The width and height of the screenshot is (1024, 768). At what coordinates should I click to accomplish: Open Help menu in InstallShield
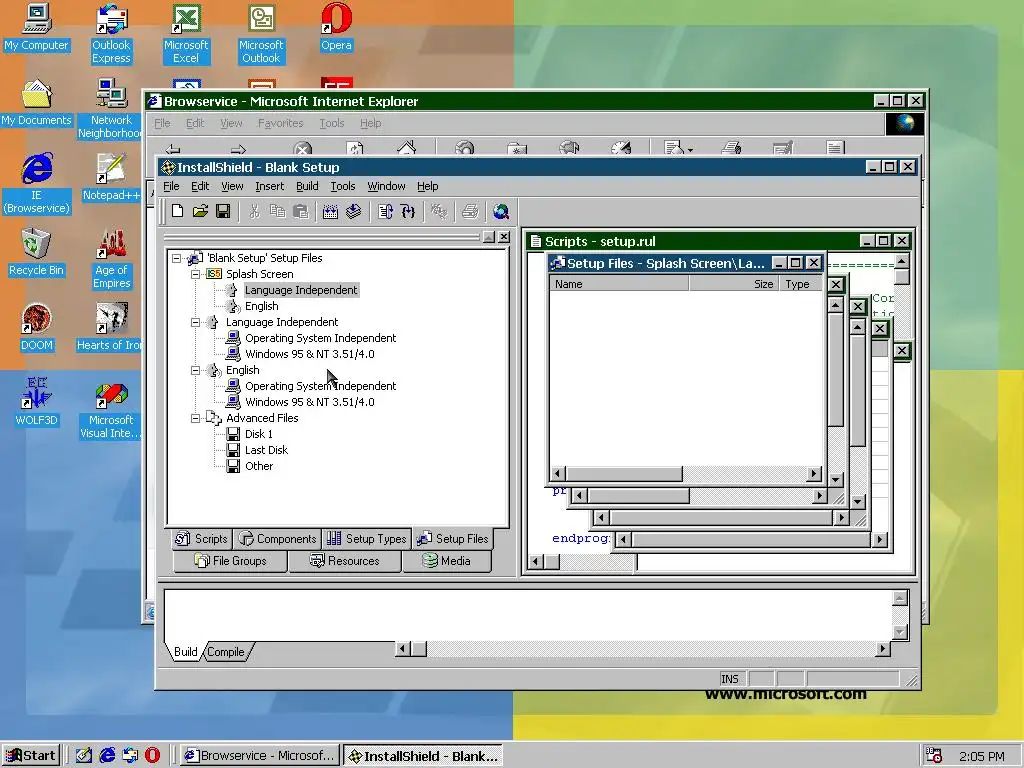coord(428,186)
